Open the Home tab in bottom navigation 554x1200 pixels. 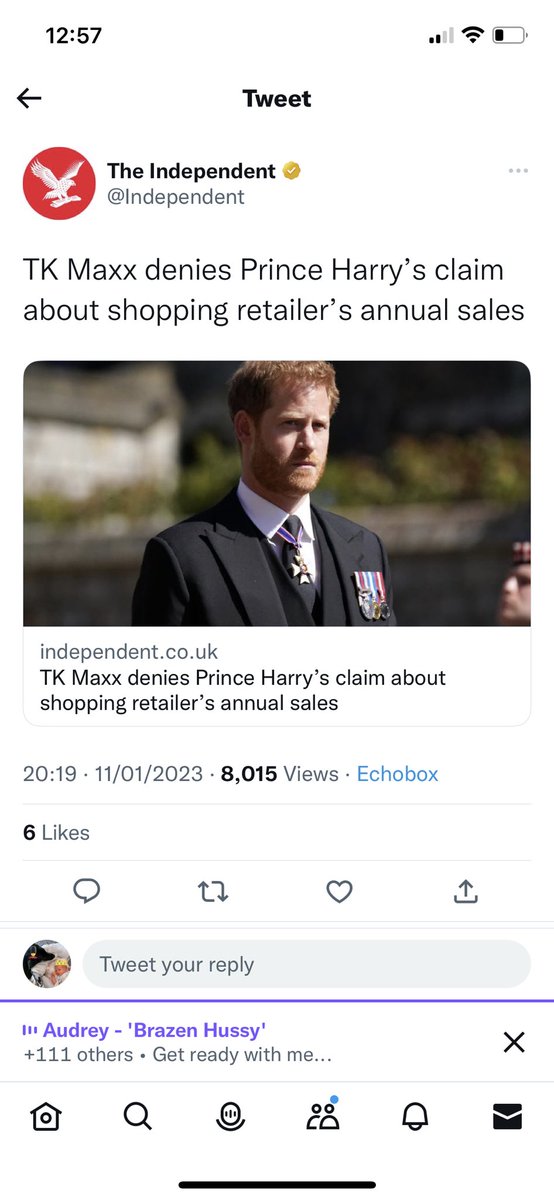coord(46,1117)
